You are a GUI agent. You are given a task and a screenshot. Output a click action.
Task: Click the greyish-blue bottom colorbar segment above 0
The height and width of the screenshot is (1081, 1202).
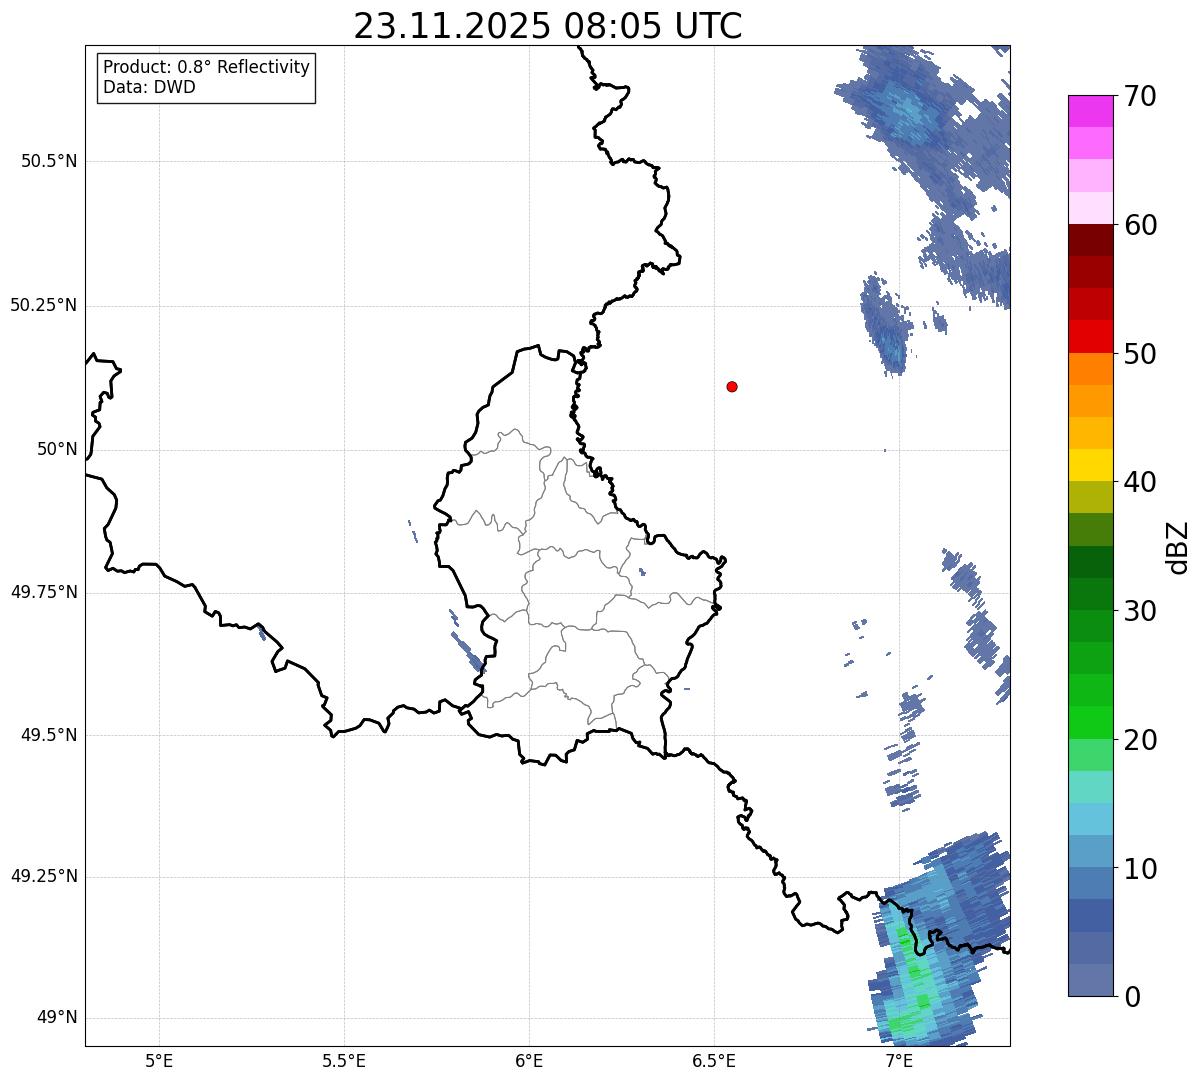1091,980
